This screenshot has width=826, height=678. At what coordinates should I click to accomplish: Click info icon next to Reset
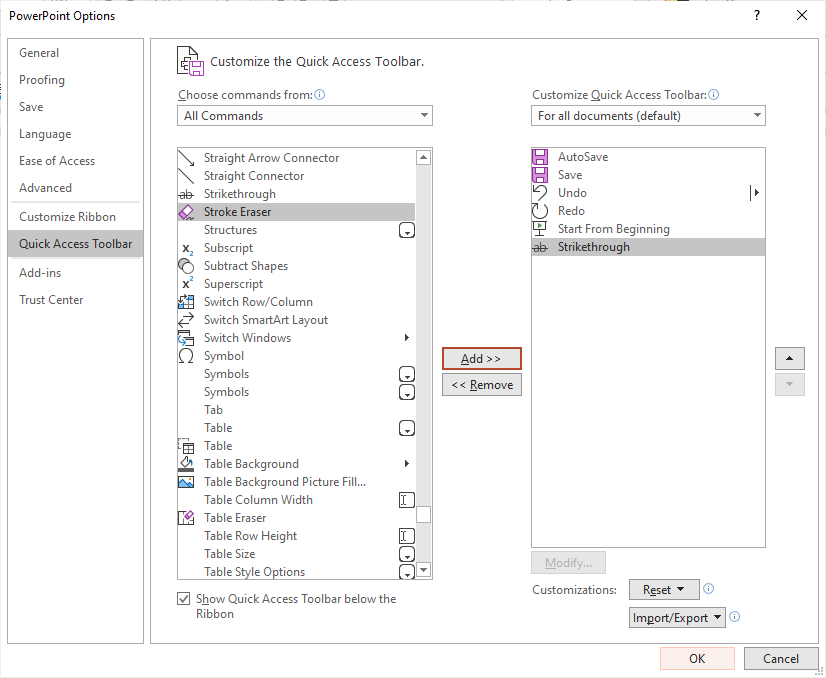709,589
